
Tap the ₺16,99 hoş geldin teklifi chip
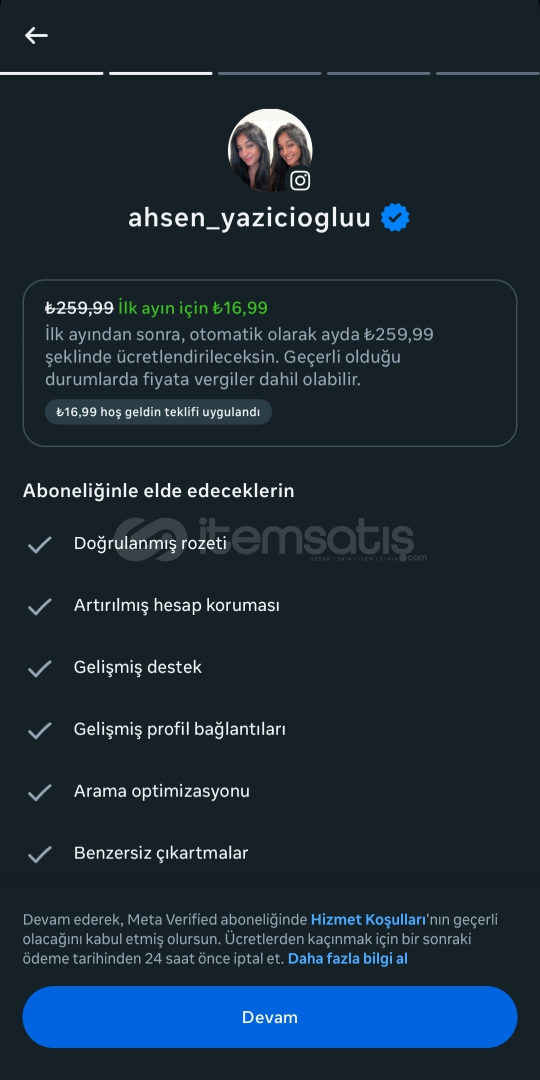[158, 412]
